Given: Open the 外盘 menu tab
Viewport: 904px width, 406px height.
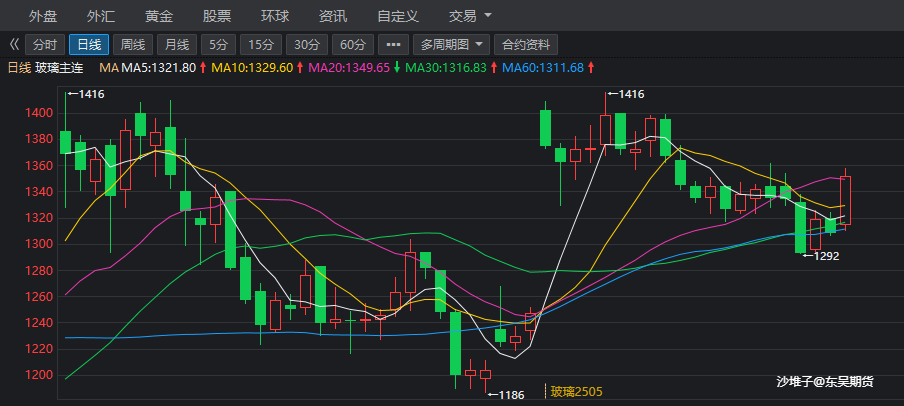Looking at the screenshot, I should coord(43,16).
